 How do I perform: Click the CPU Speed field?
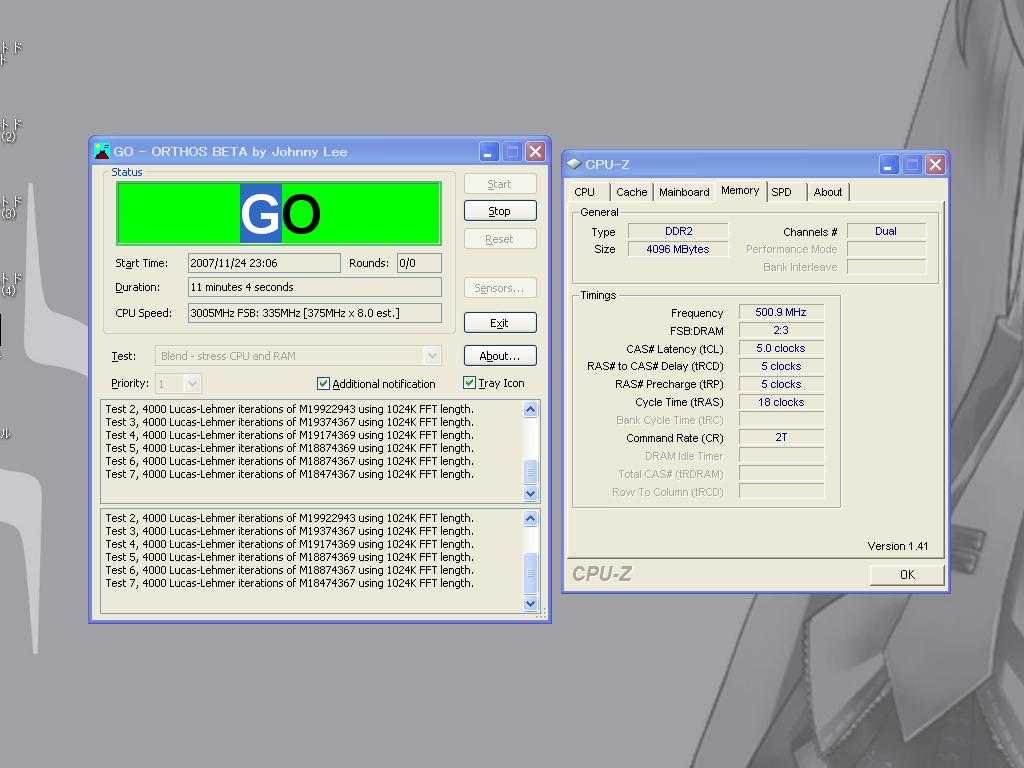click(x=315, y=313)
